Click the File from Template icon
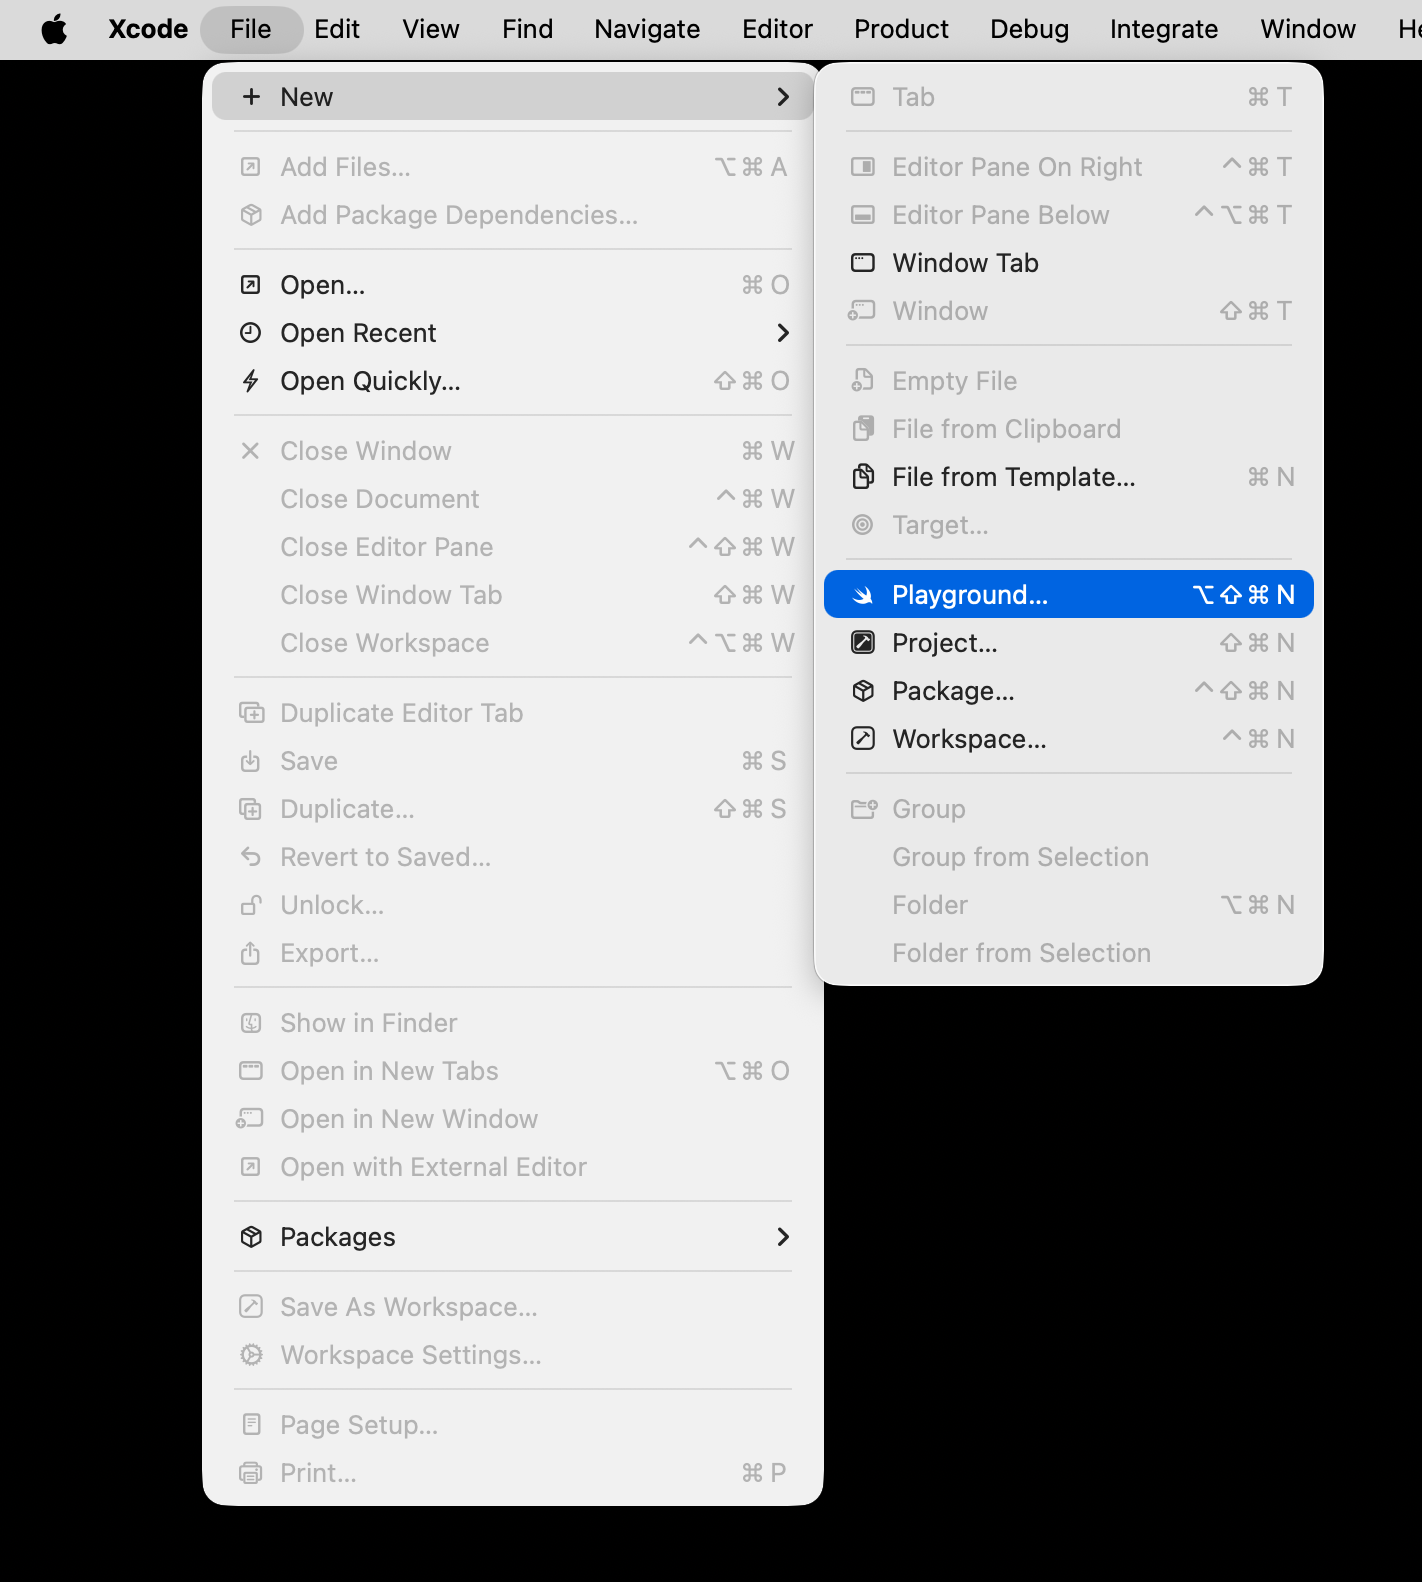Screen dimensions: 1422x1582 coord(862,477)
